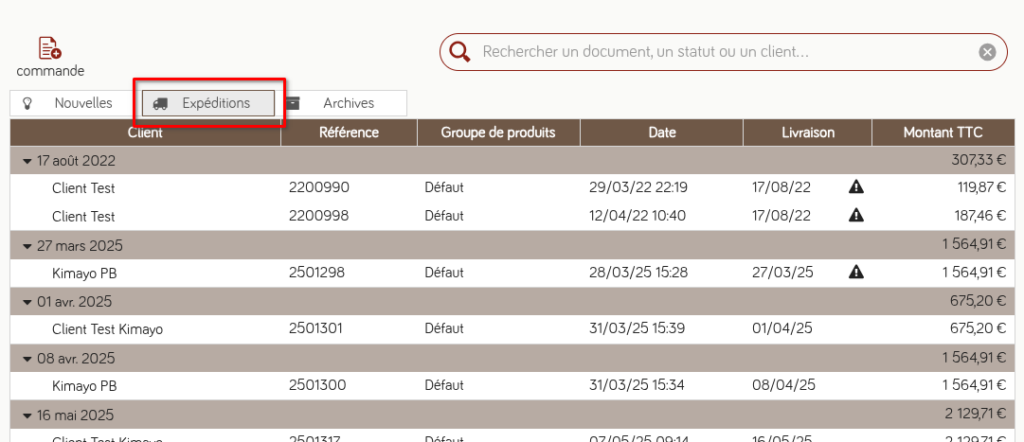Click the magnifying glass search icon
Screen dimensions: 1024x442
(x=460, y=52)
